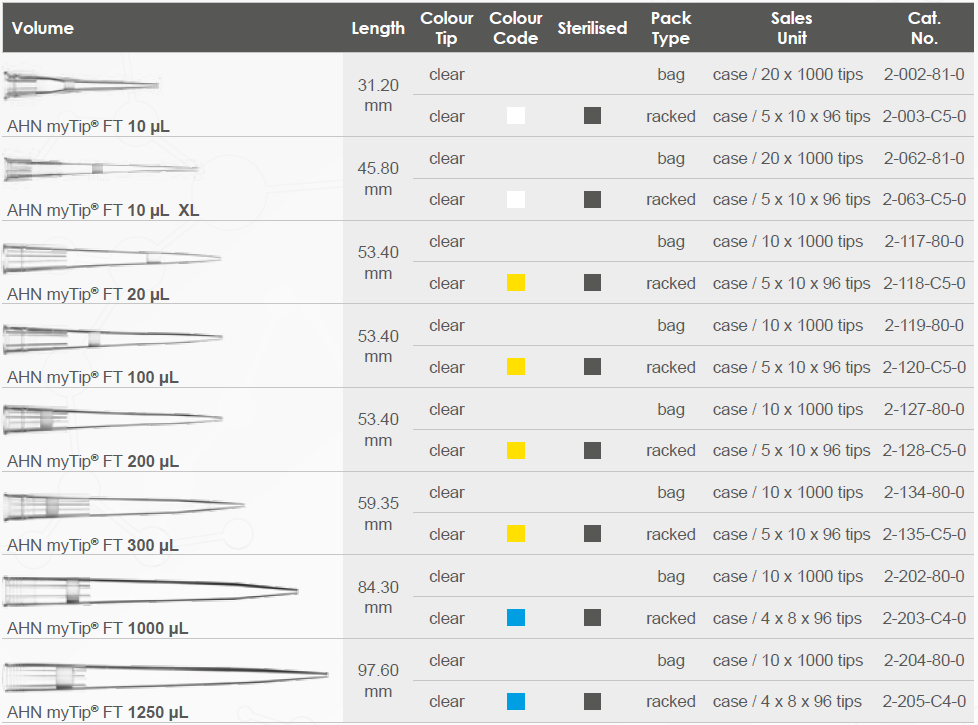Select the product name "AHN myTip FT 10 µL XL"
978x725 pixels.
click(104, 210)
